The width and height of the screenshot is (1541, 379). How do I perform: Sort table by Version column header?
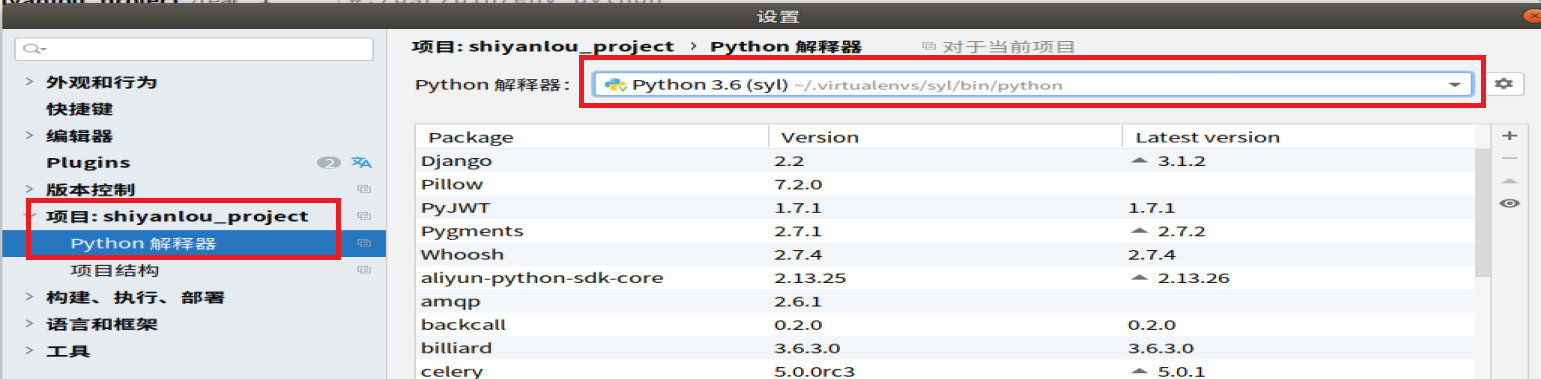tap(946, 137)
